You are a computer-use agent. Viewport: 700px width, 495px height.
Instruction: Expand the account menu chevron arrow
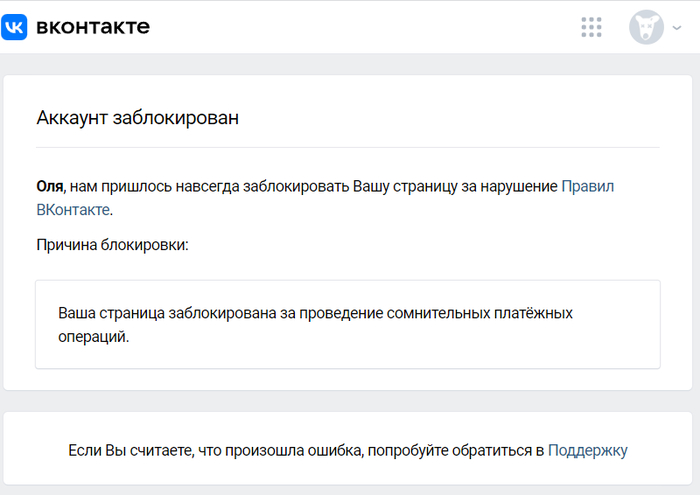(677, 28)
